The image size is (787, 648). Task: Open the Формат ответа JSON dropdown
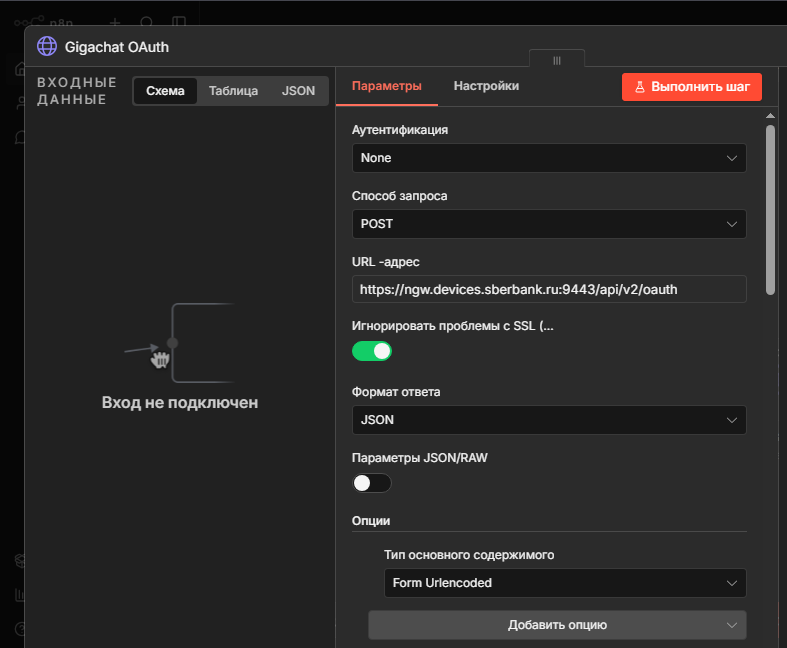[549, 420]
